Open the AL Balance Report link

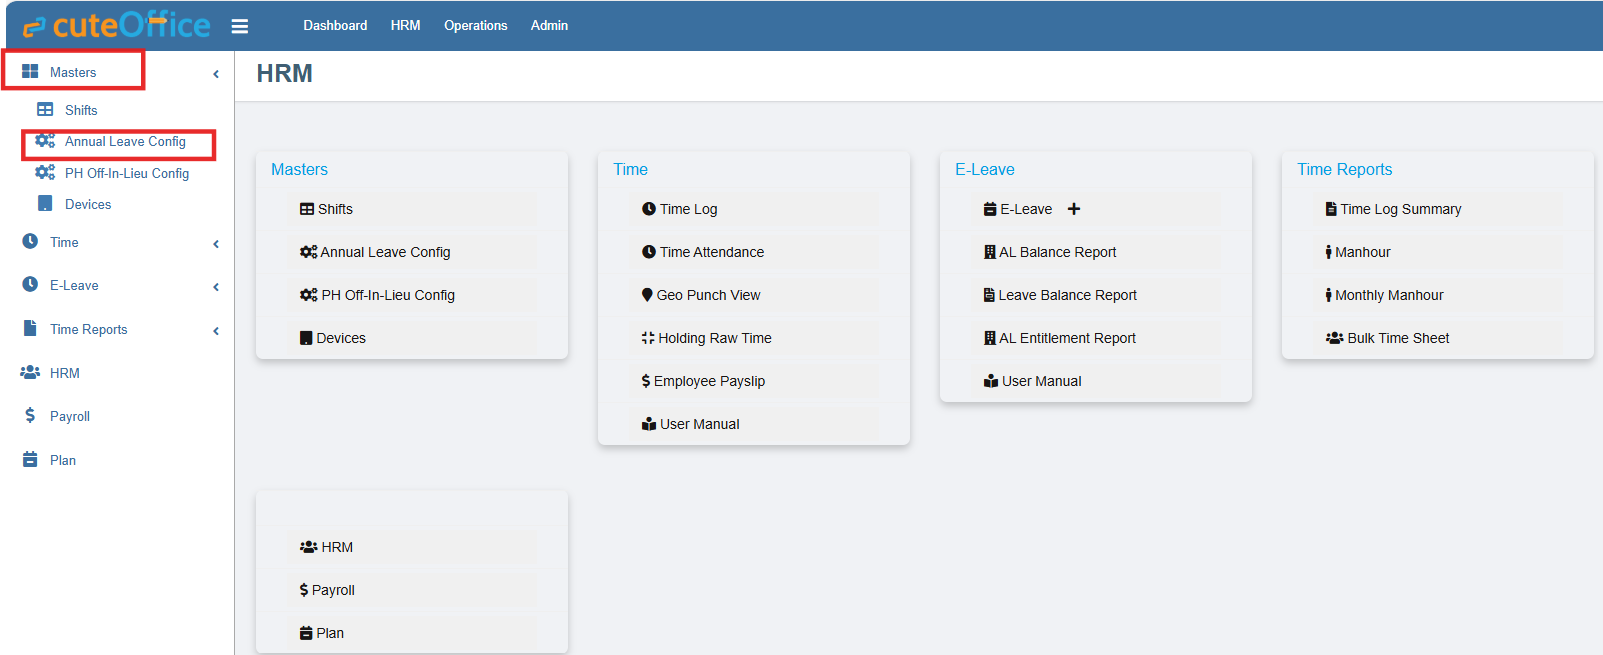pos(1057,252)
